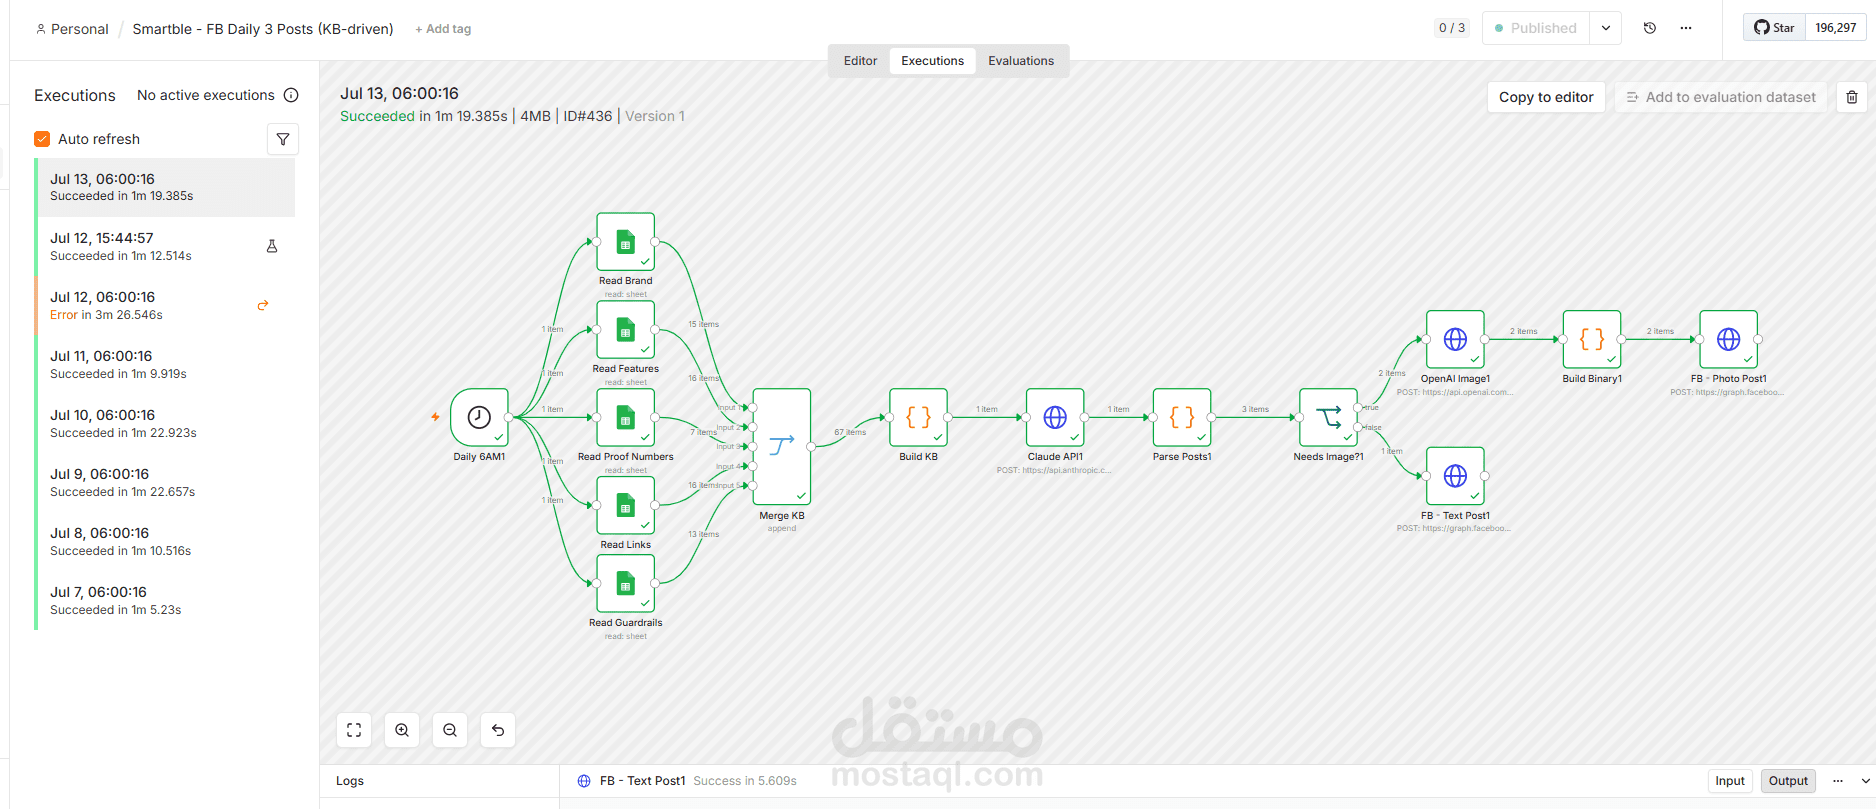Screen dimensions: 1876x809
Task: Zoom out on the canvas
Action: [450, 730]
